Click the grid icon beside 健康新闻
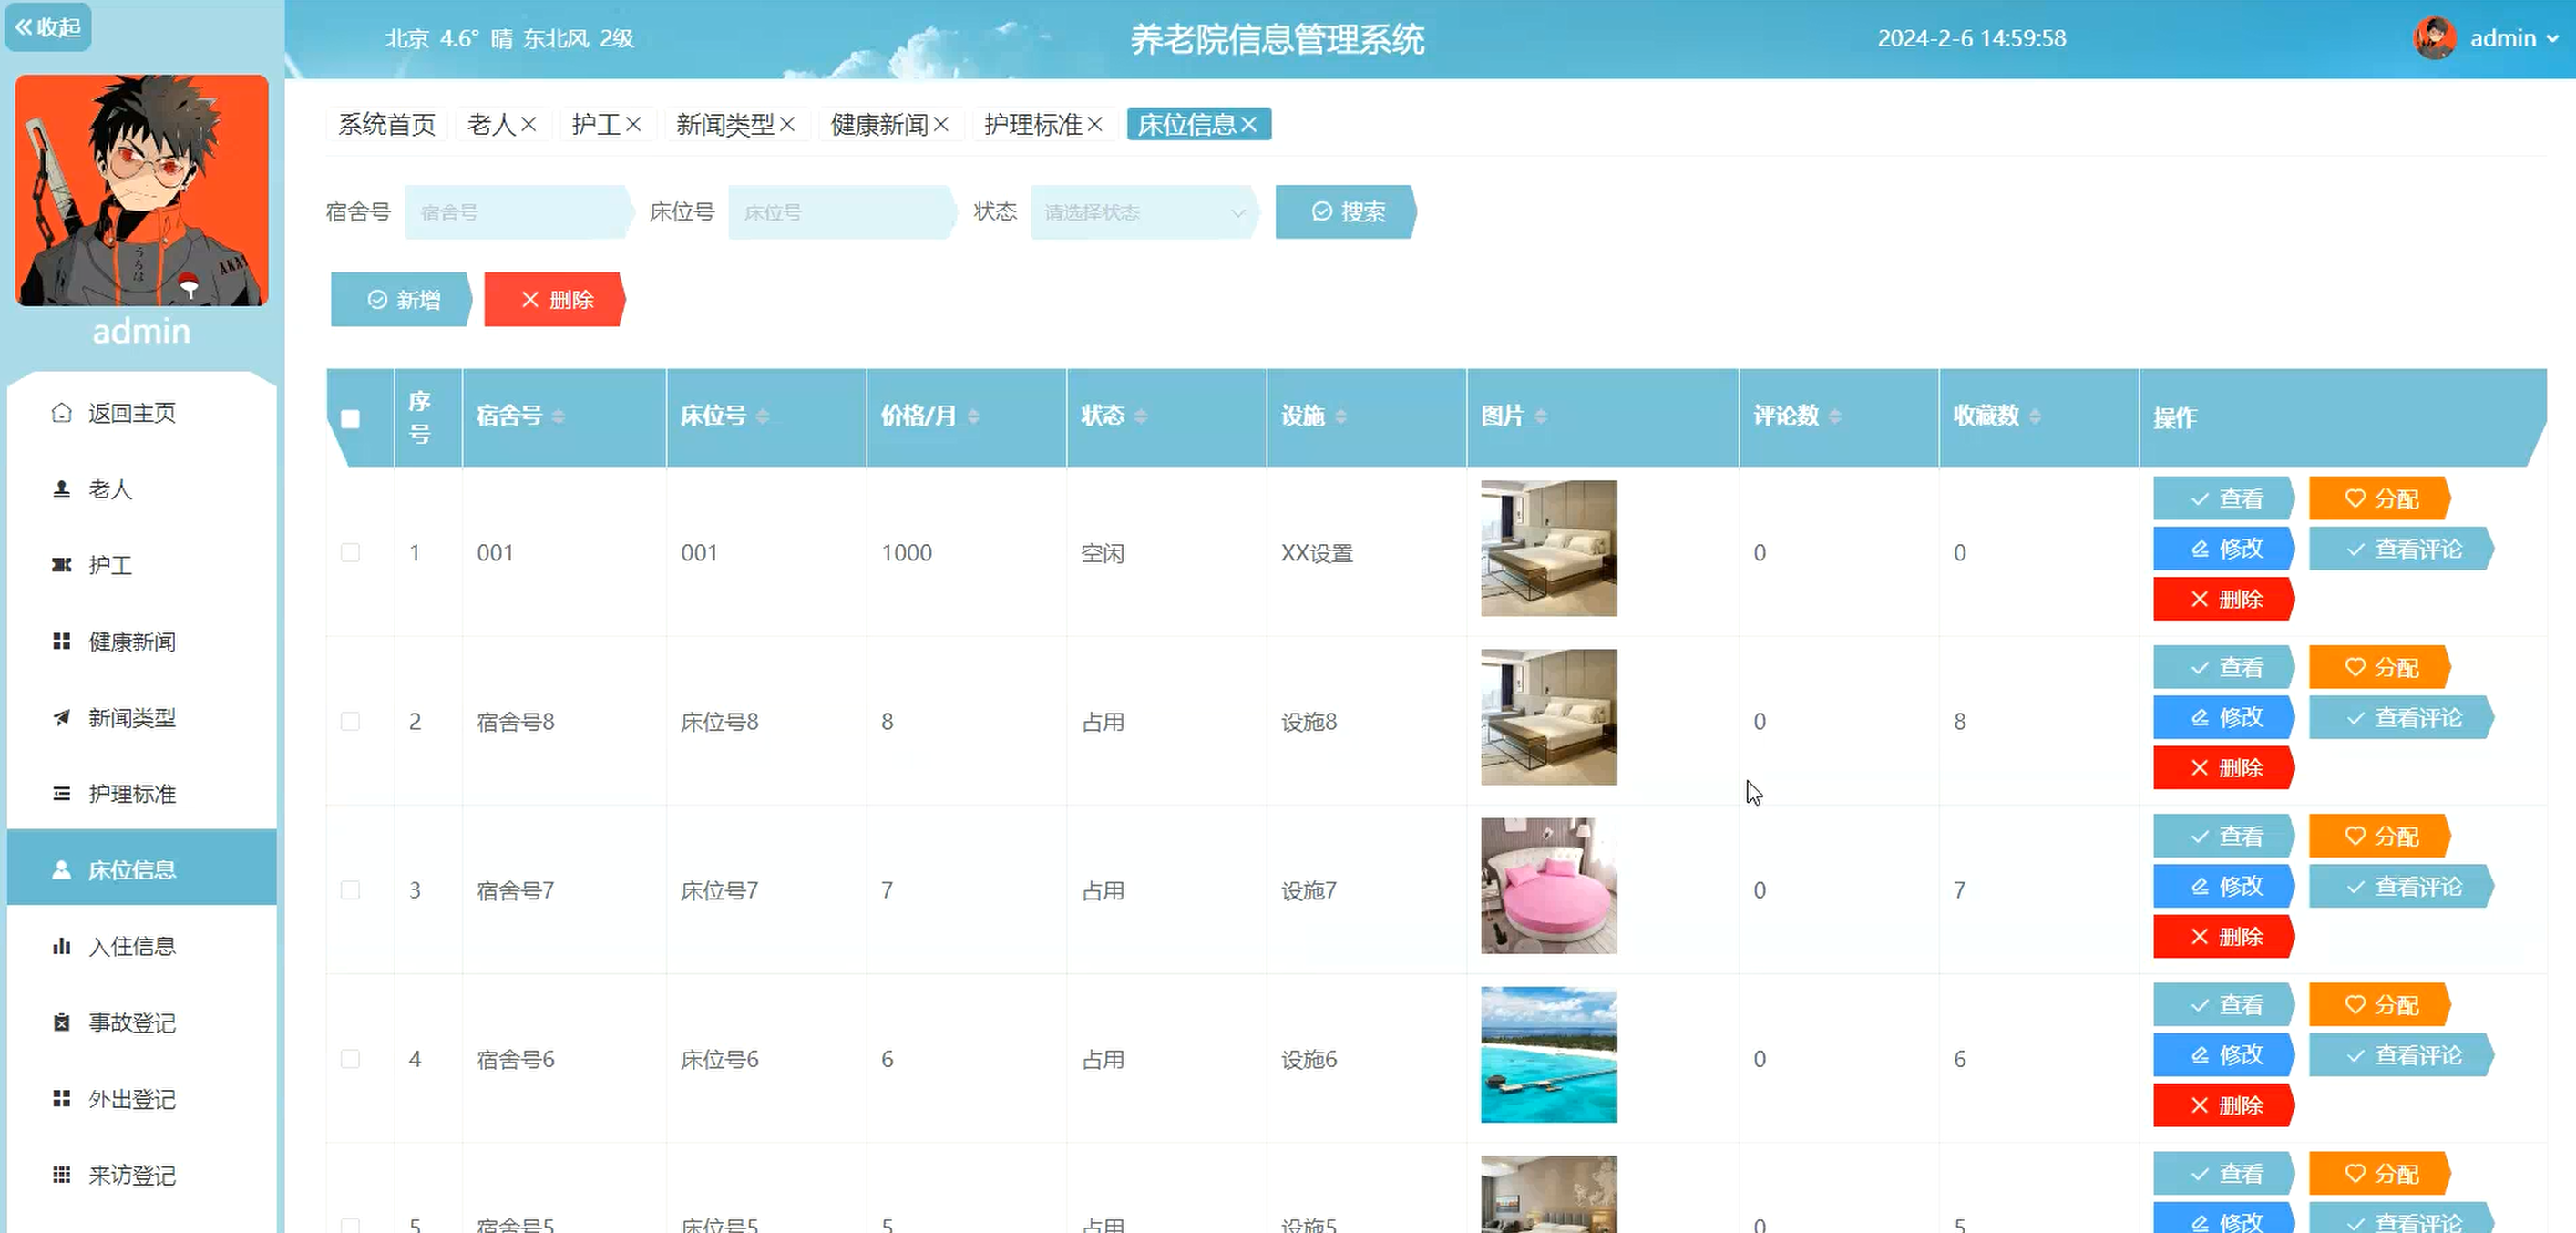 (61, 641)
